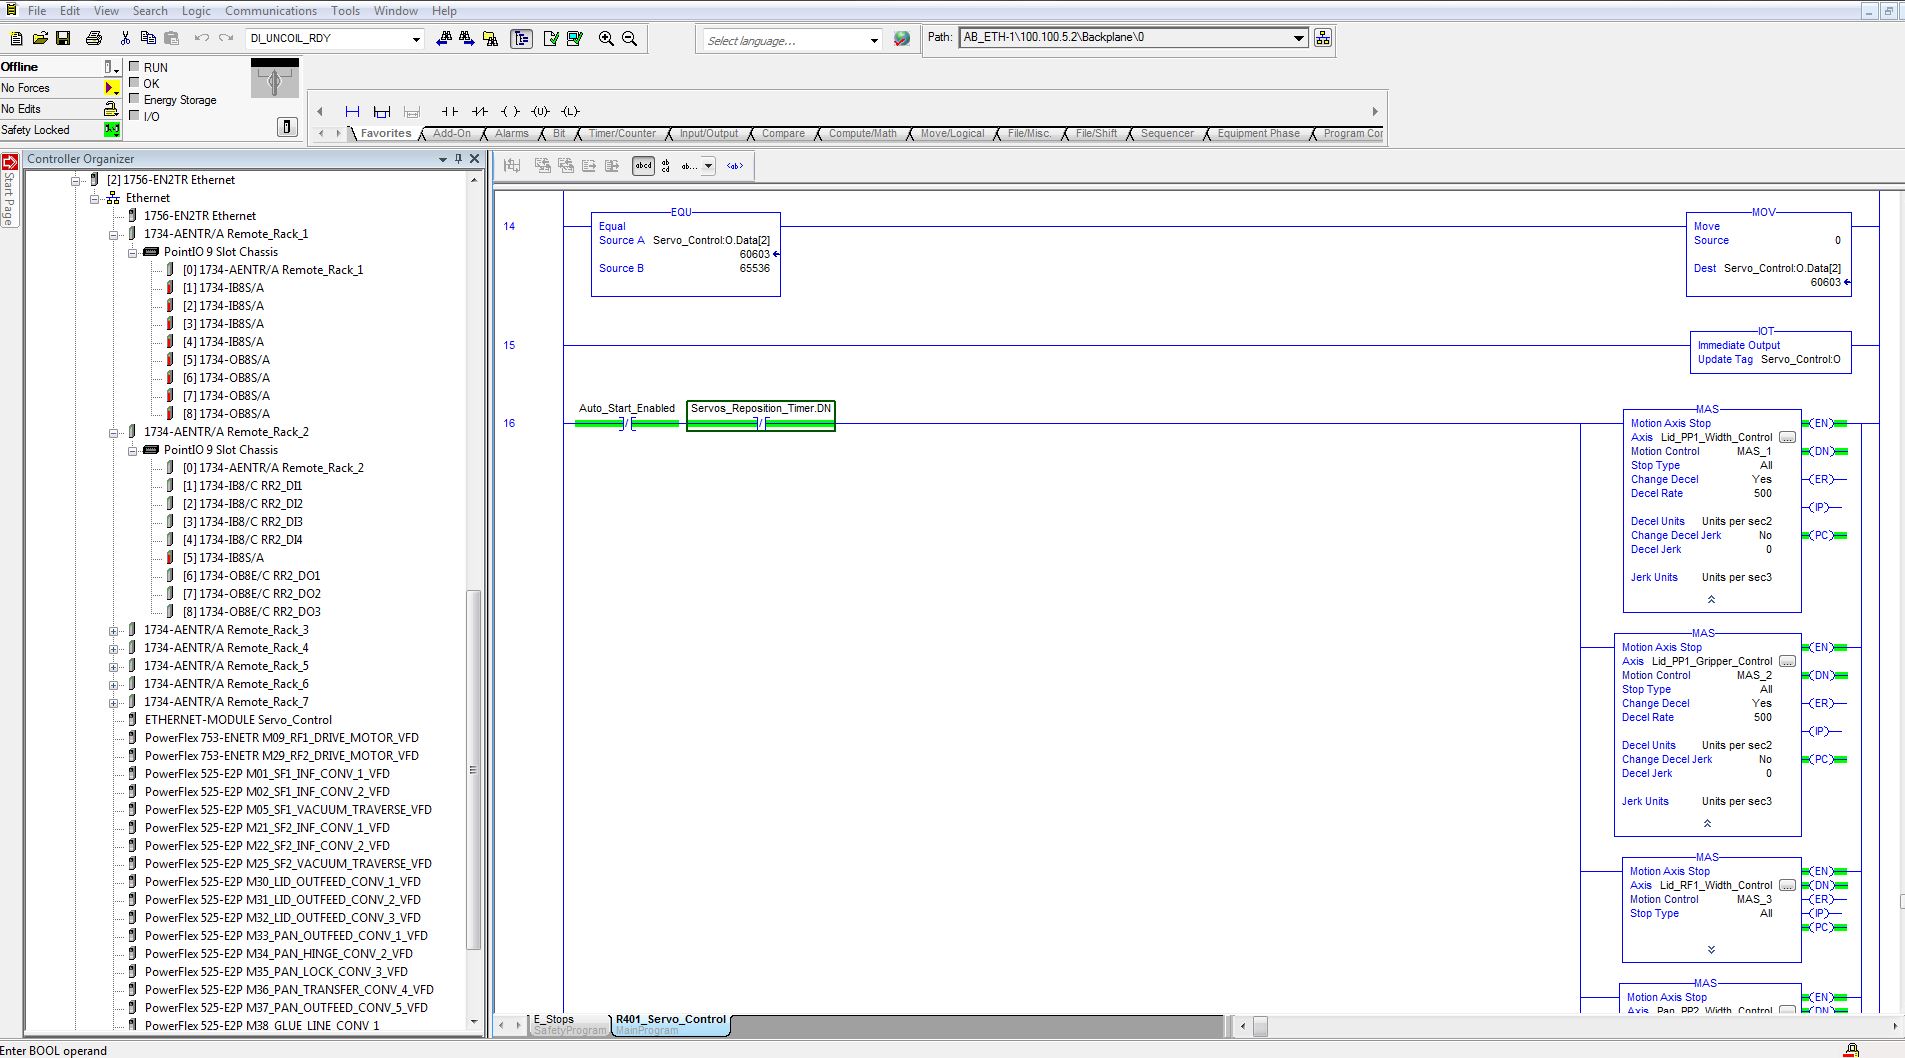
Task: Insert Output Unlatch (OTU) coil
Action: coord(541,112)
